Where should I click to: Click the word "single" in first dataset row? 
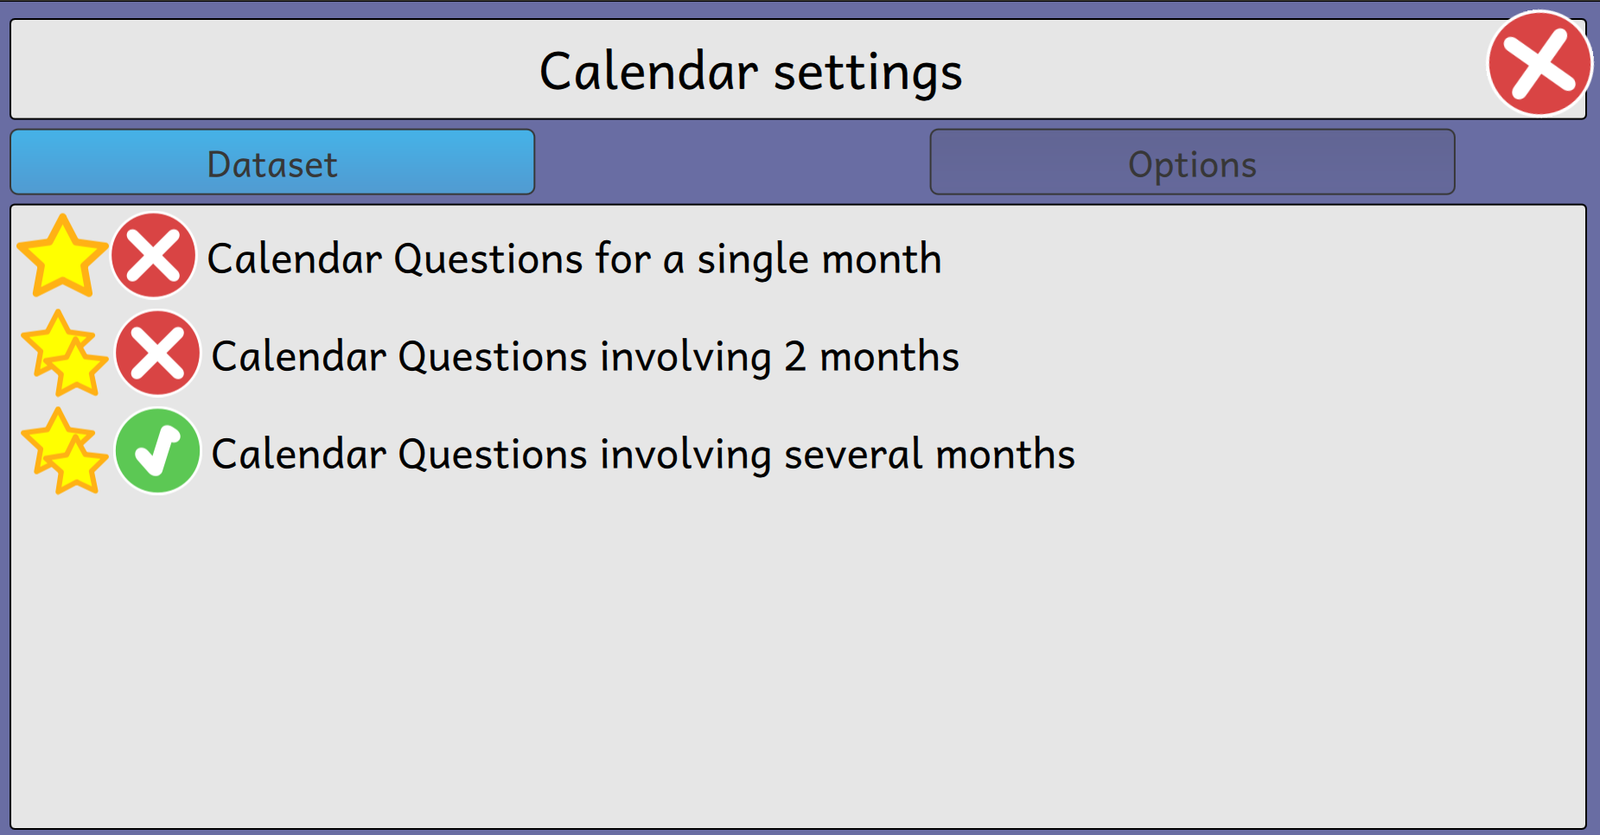(x=753, y=260)
